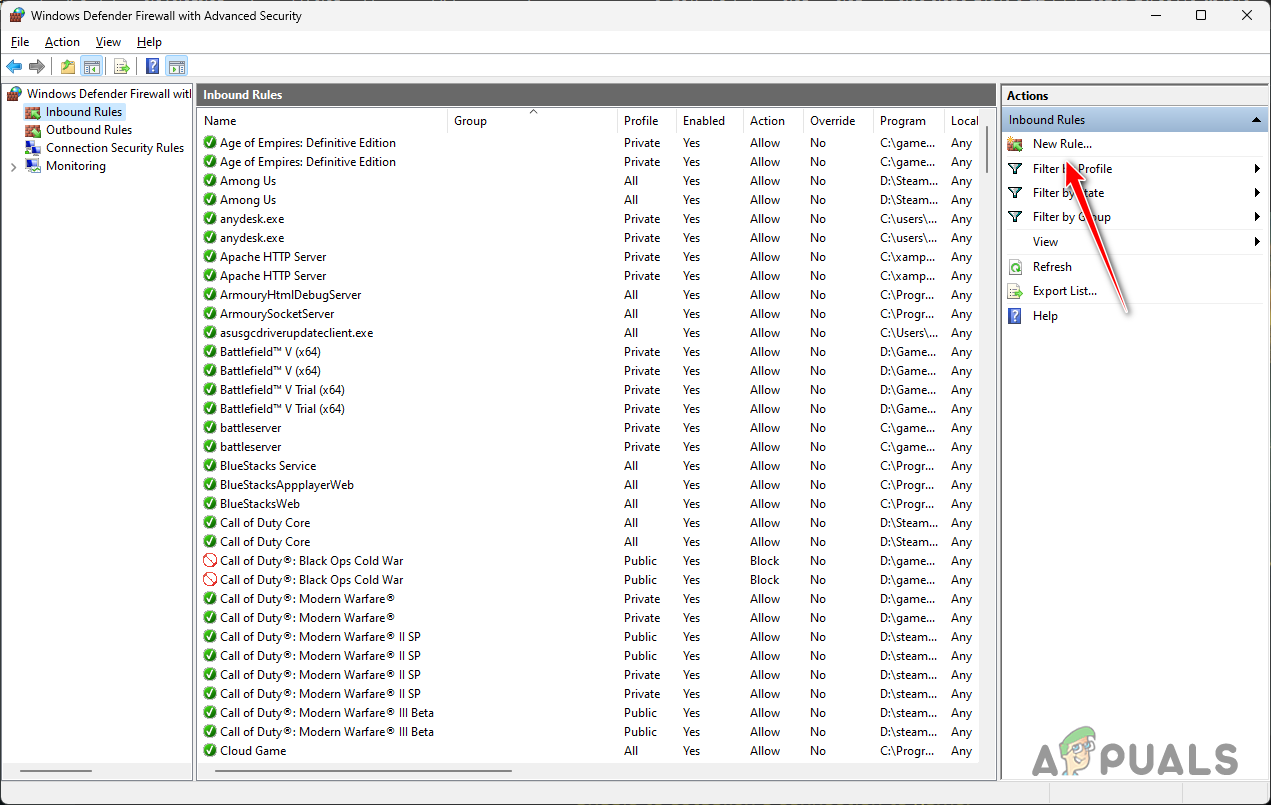
Task: Click the New Rule icon in Actions pane
Action: click(x=1015, y=143)
